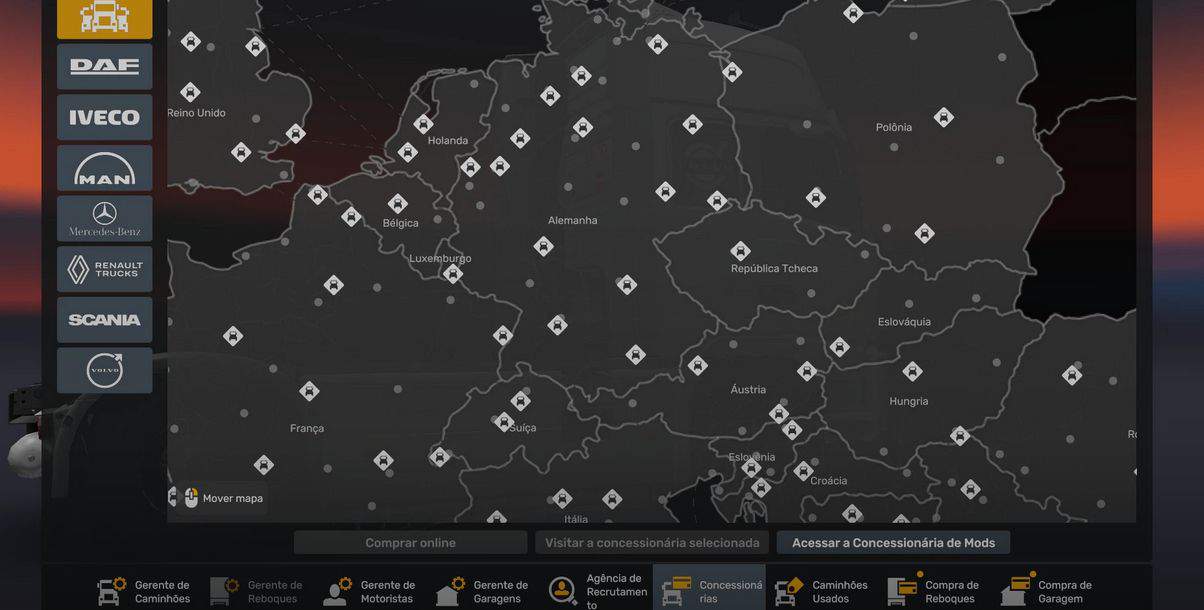Filter dealers by Scania brand

(x=104, y=320)
